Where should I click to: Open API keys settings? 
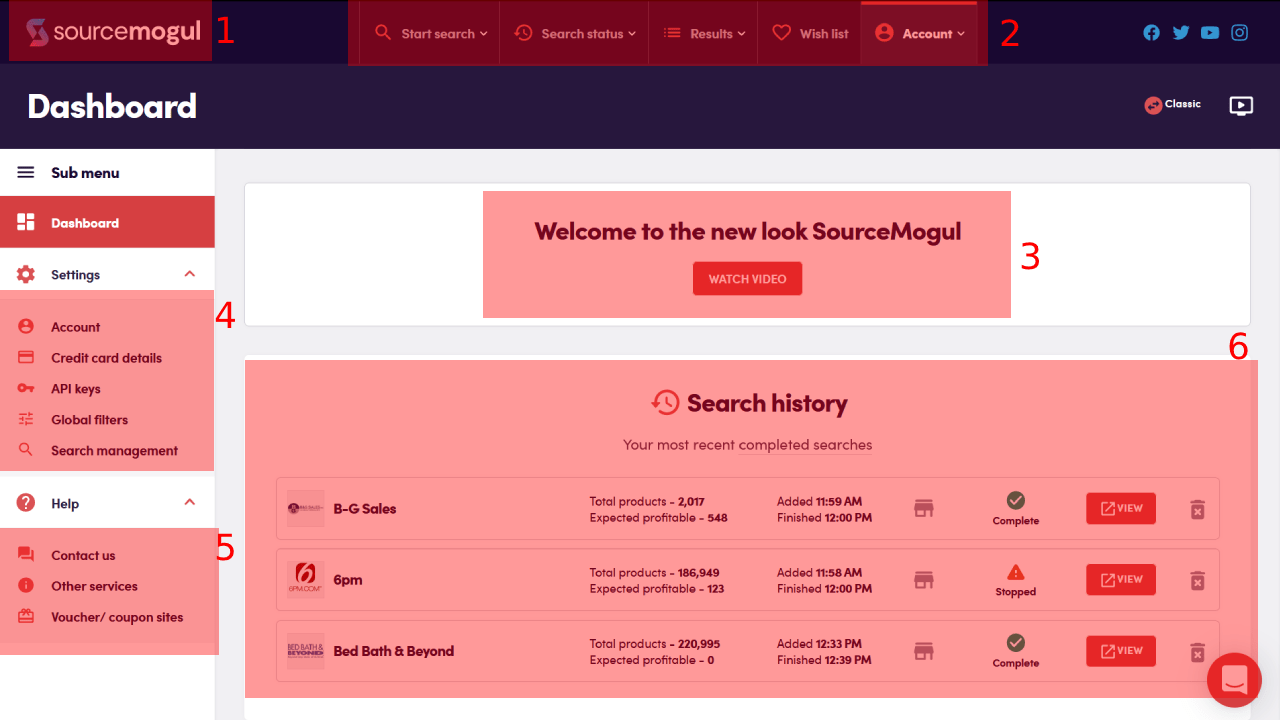(76, 389)
